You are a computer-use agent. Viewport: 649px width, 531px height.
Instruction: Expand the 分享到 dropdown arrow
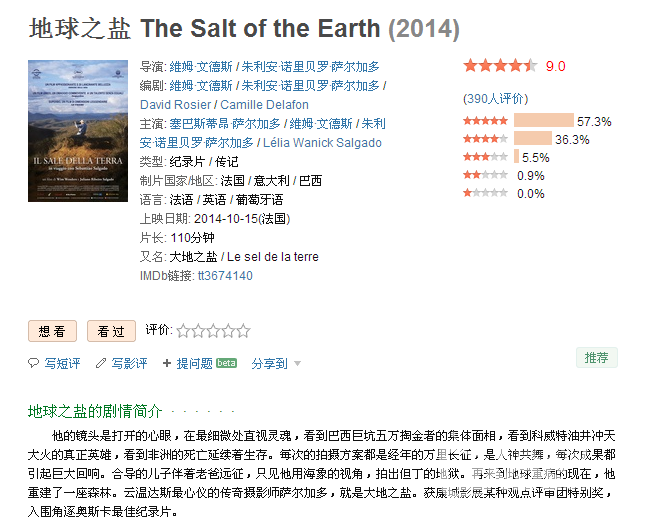point(297,364)
